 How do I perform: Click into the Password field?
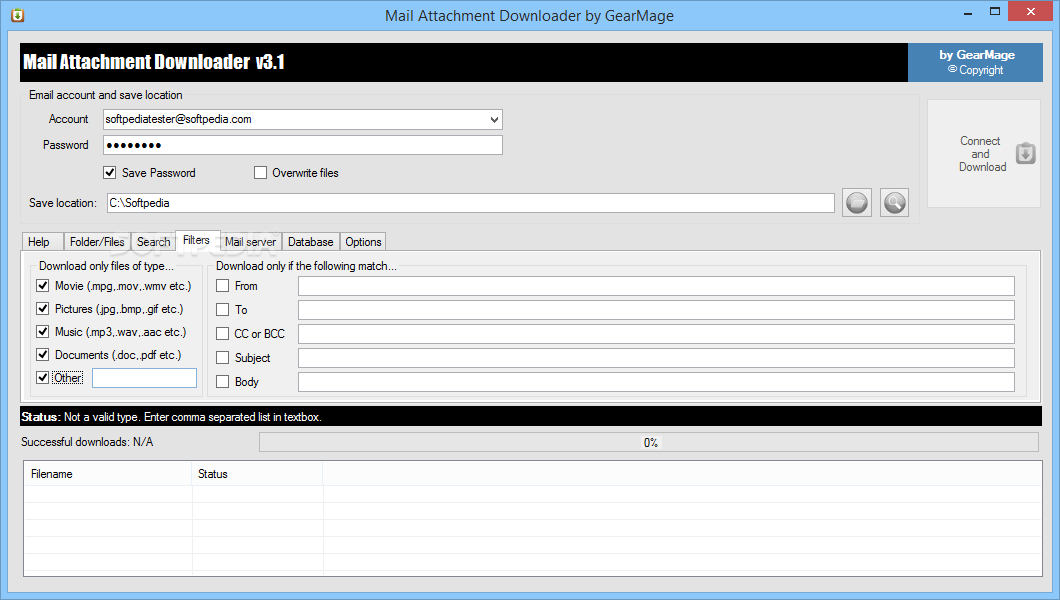pos(303,145)
